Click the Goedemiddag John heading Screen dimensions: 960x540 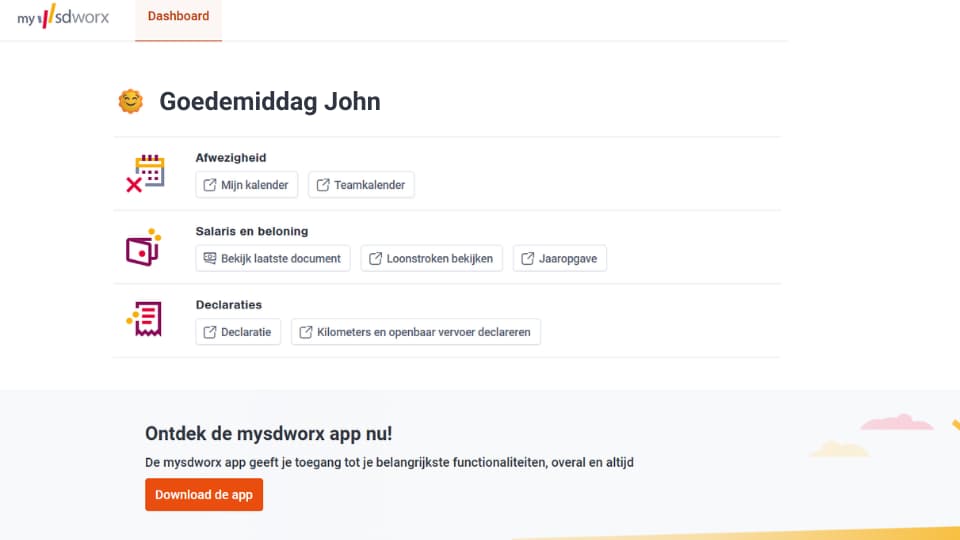click(x=269, y=102)
